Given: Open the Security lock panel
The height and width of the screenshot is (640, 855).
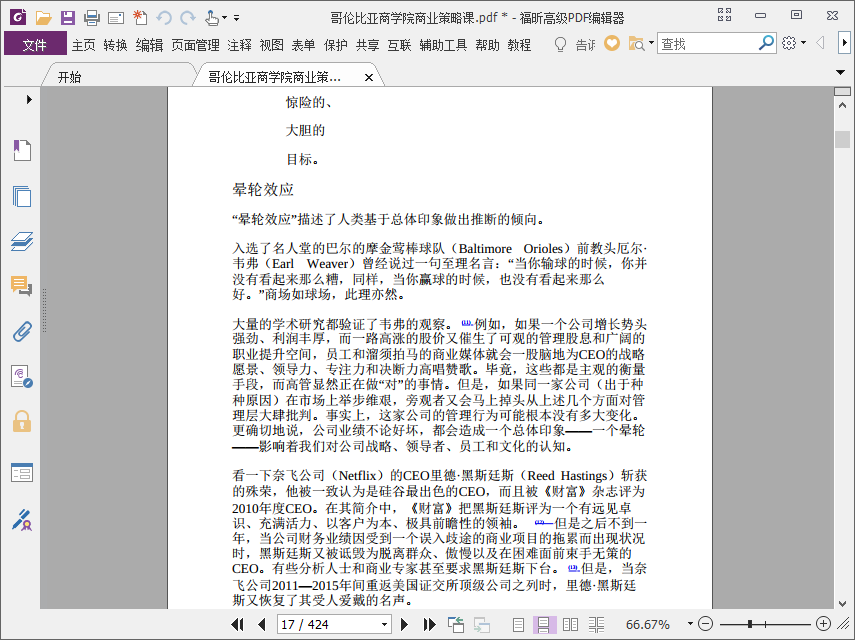Looking at the screenshot, I should point(22,421).
